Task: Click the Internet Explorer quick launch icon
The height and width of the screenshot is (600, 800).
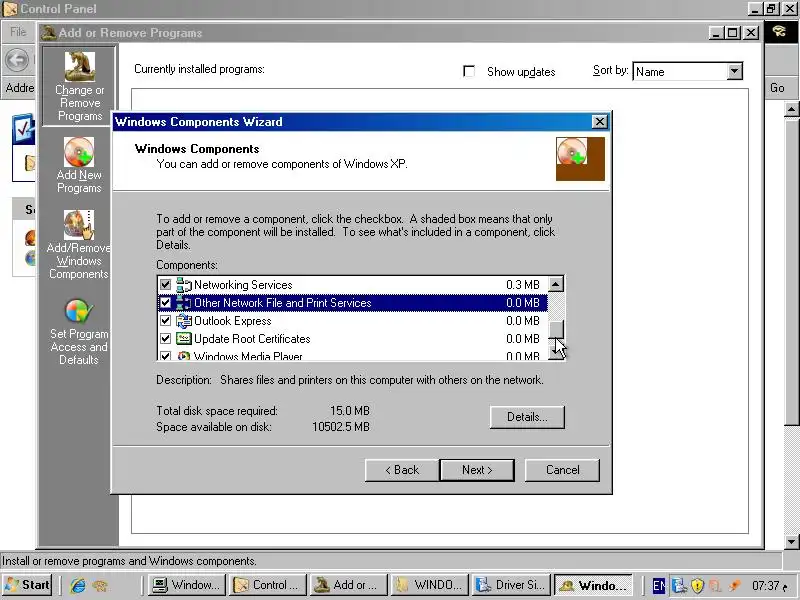Action: (78, 585)
